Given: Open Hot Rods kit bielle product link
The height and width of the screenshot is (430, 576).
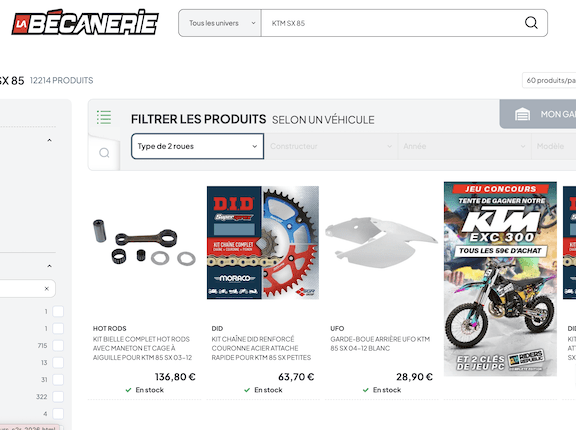Looking at the screenshot, I should tap(142, 348).
